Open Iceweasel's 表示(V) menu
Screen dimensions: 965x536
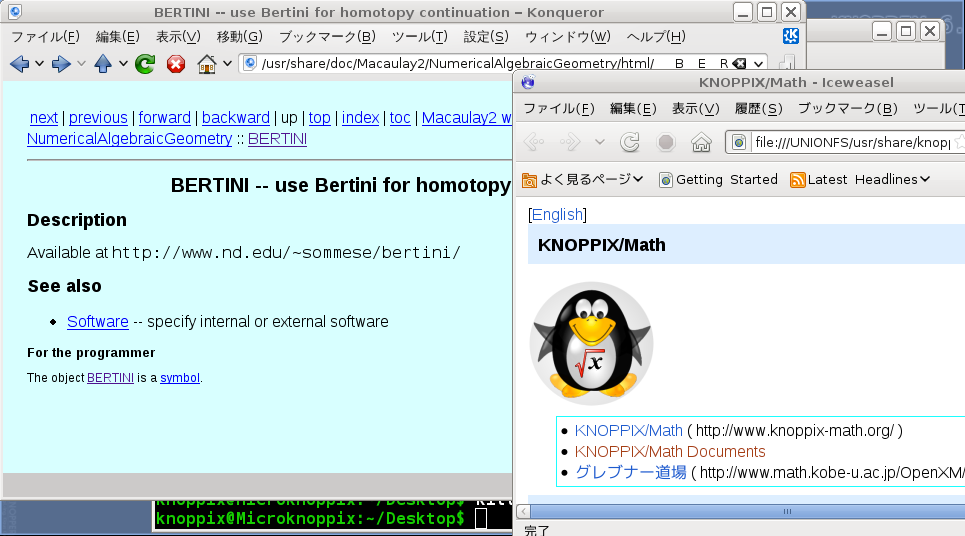pos(695,109)
